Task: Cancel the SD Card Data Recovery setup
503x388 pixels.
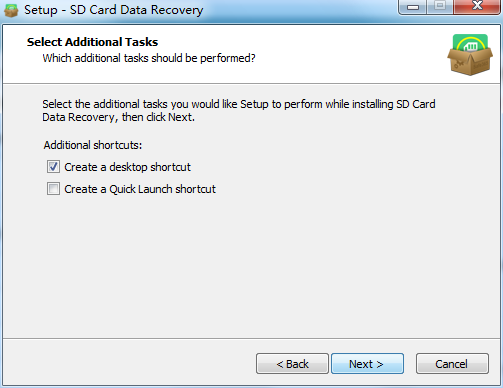Action: (x=452, y=364)
